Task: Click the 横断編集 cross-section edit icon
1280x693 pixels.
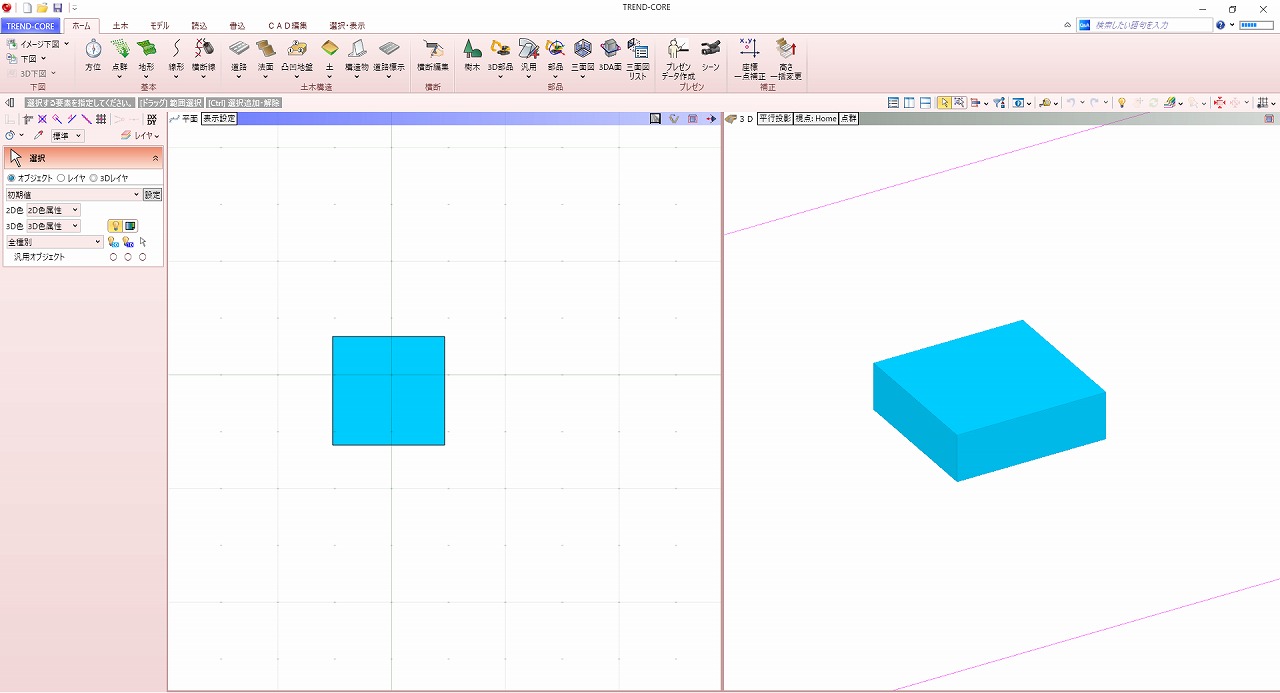Action: 432,55
